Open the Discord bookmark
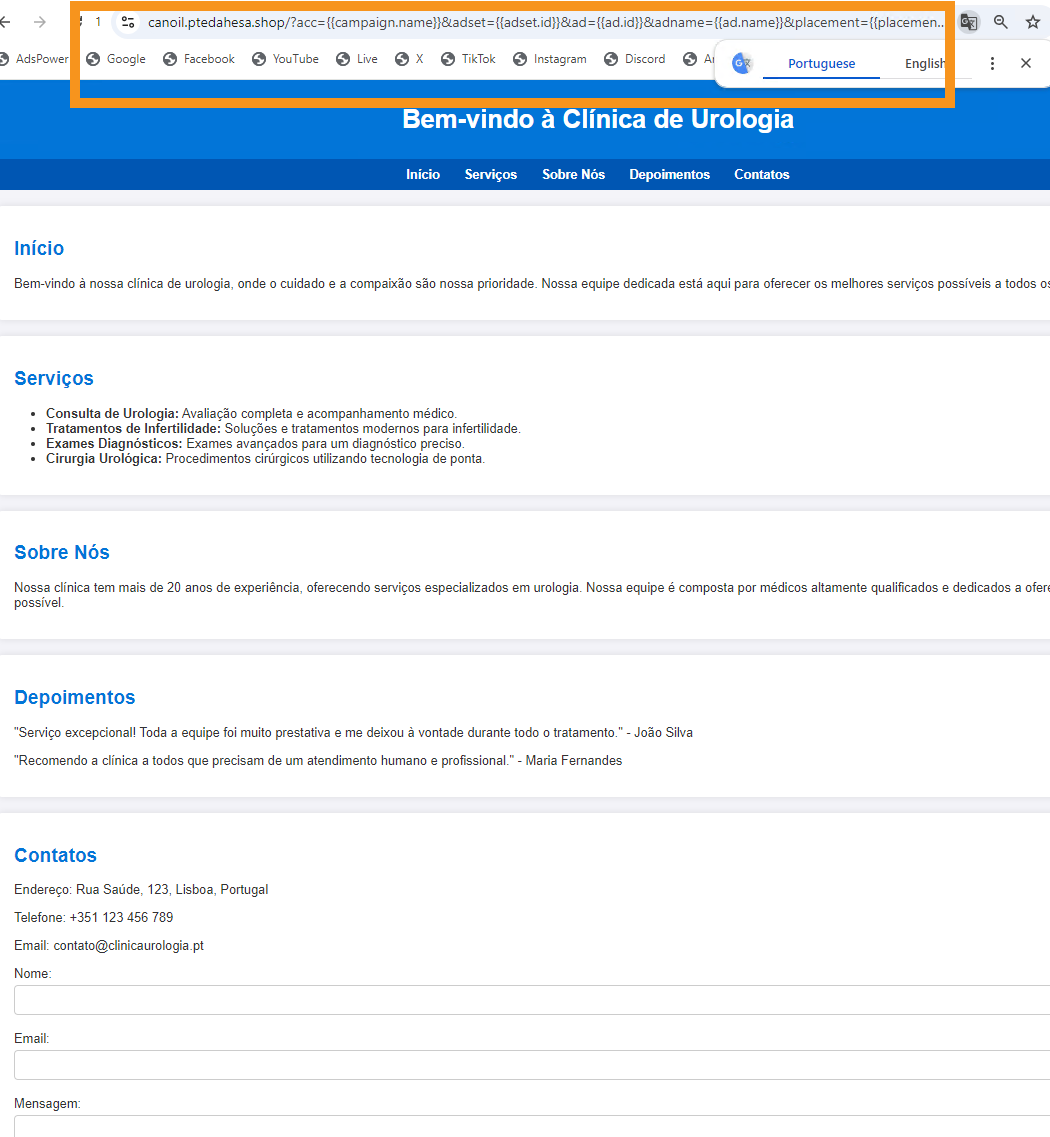Image resolution: width=1050 pixels, height=1137 pixels. (634, 59)
